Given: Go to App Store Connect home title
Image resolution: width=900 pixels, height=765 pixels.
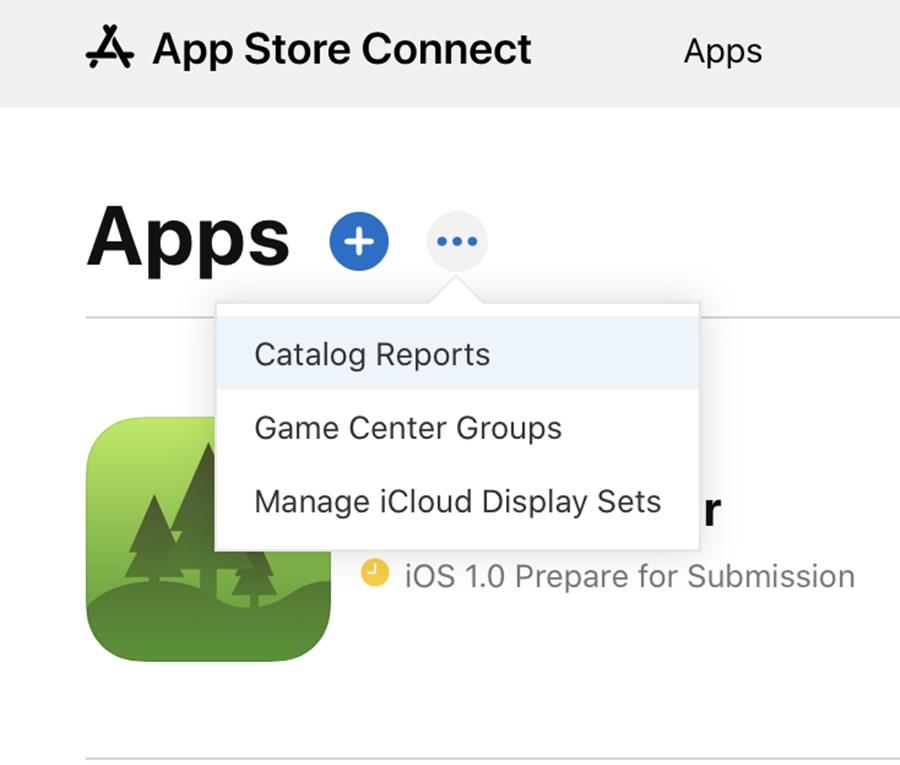Looking at the screenshot, I should coord(342,49).
